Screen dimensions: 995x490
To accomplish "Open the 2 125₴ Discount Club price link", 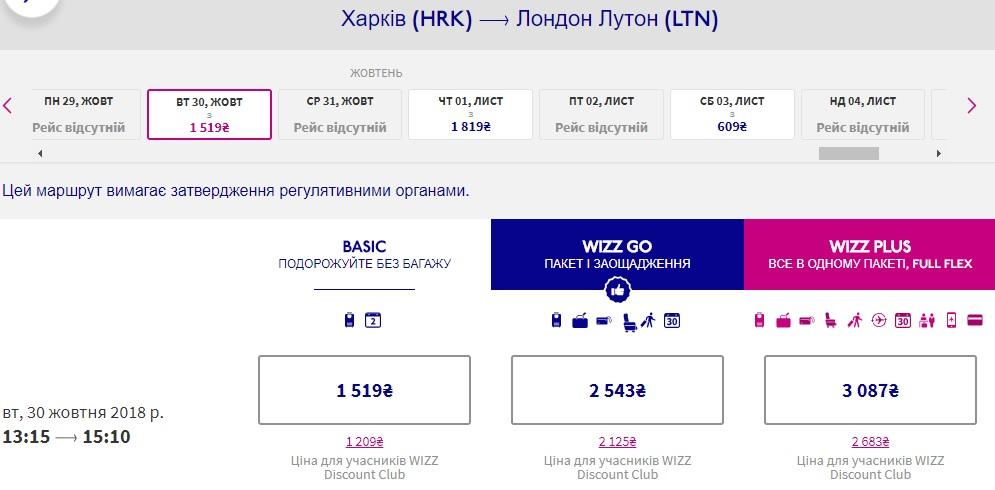I will (617, 441).
